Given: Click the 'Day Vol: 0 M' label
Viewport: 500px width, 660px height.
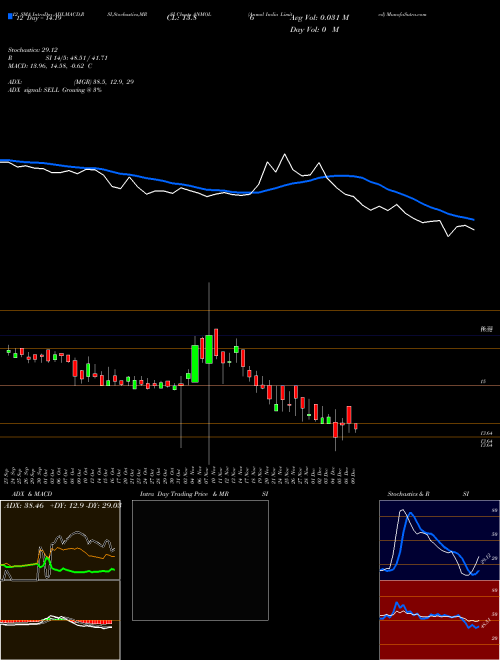Looking at the screenshot, I should pos(314,30).
